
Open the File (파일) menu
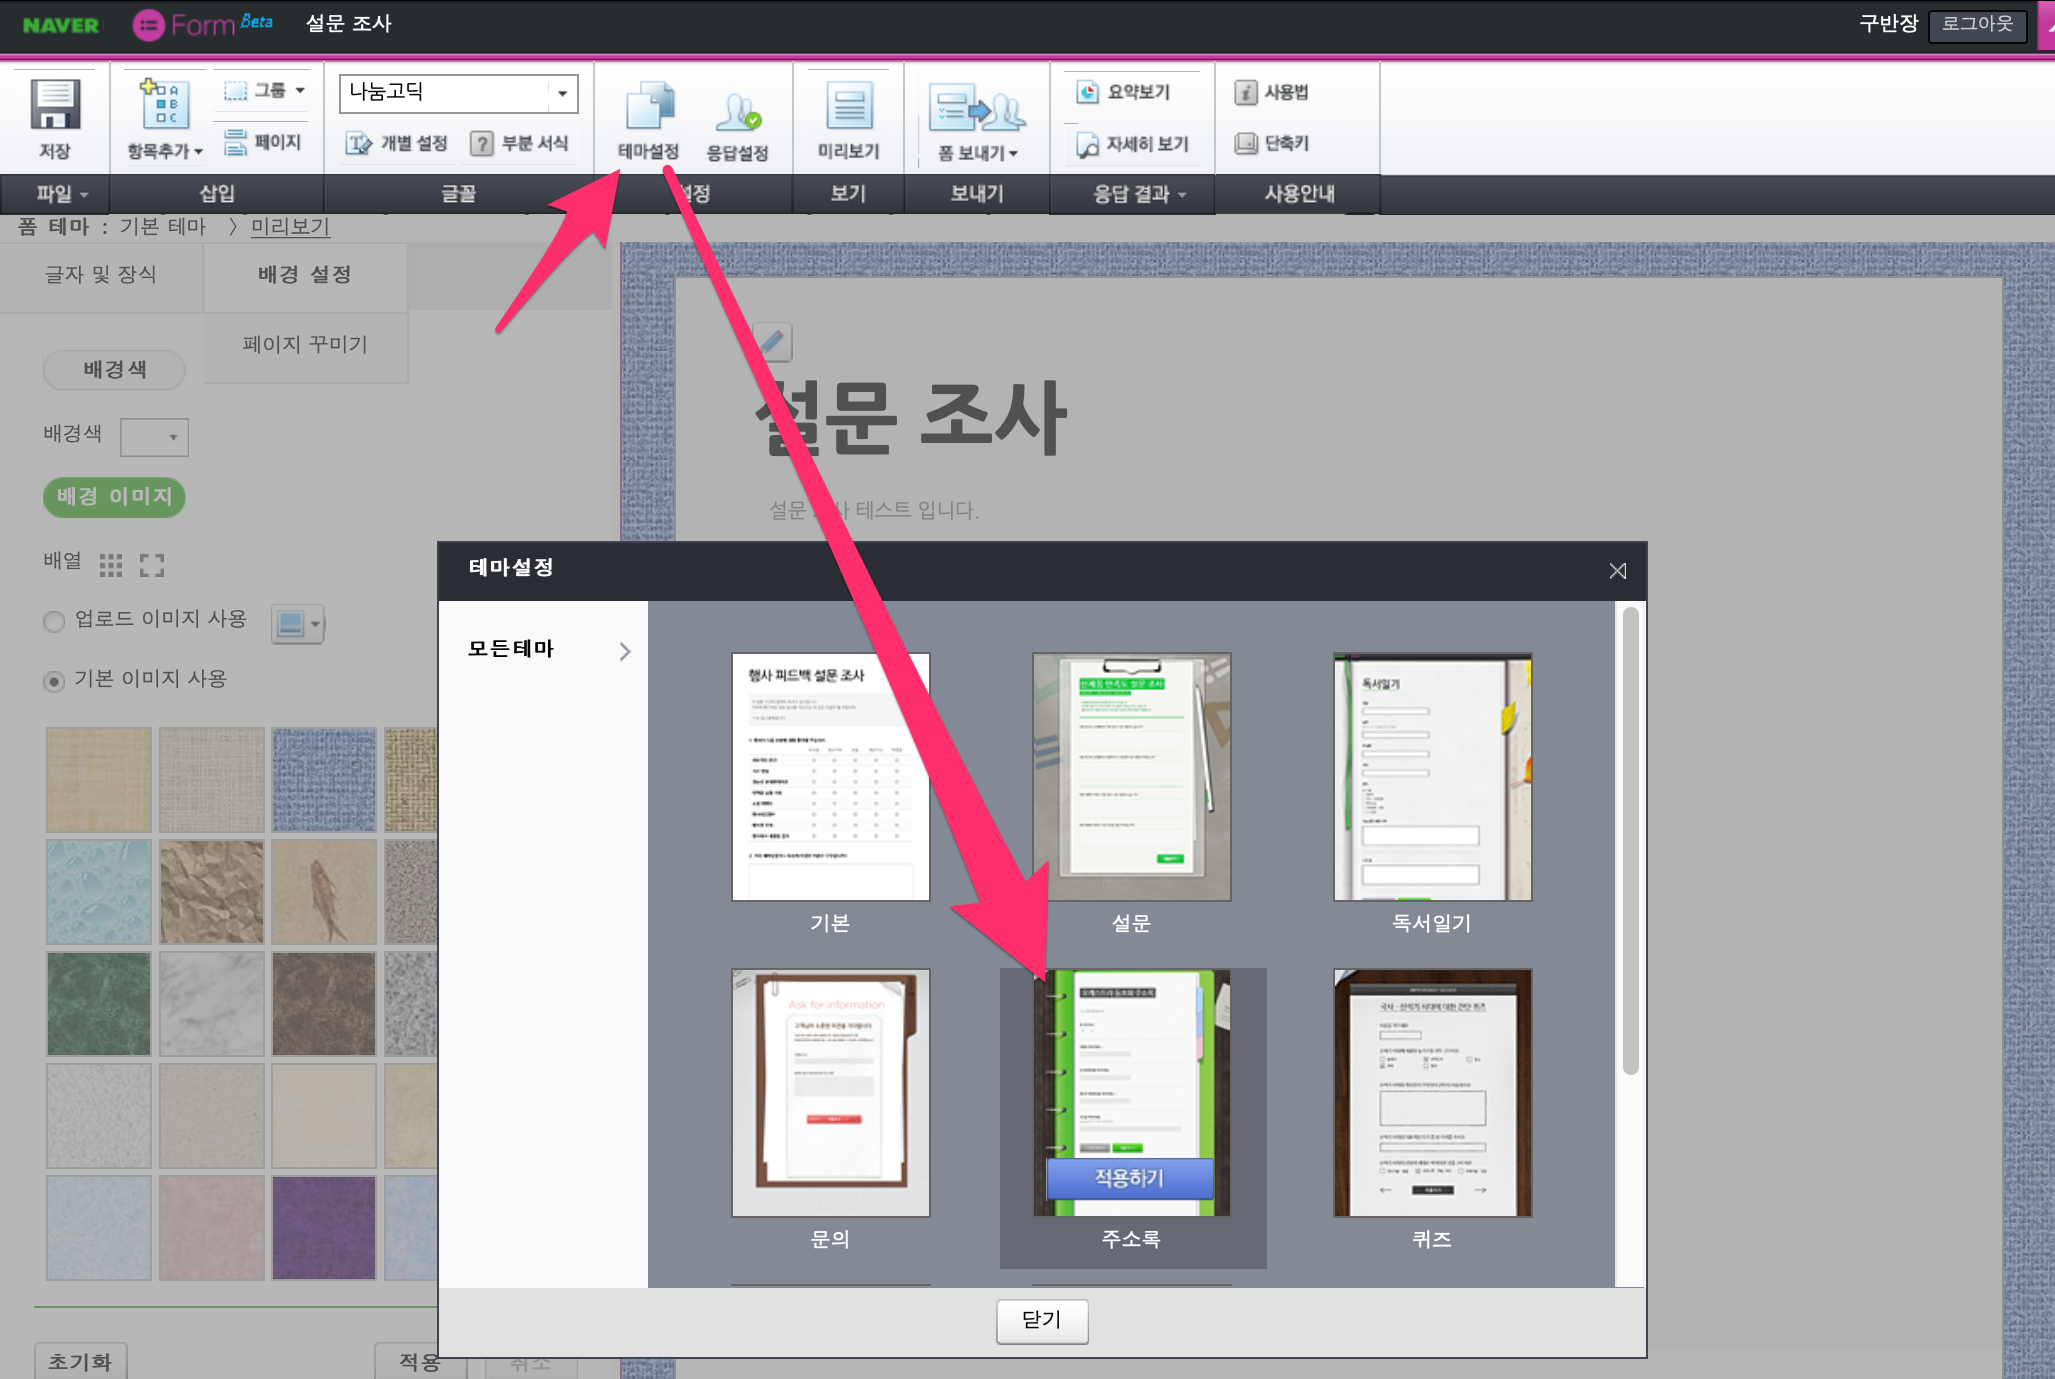click(61, 194)
